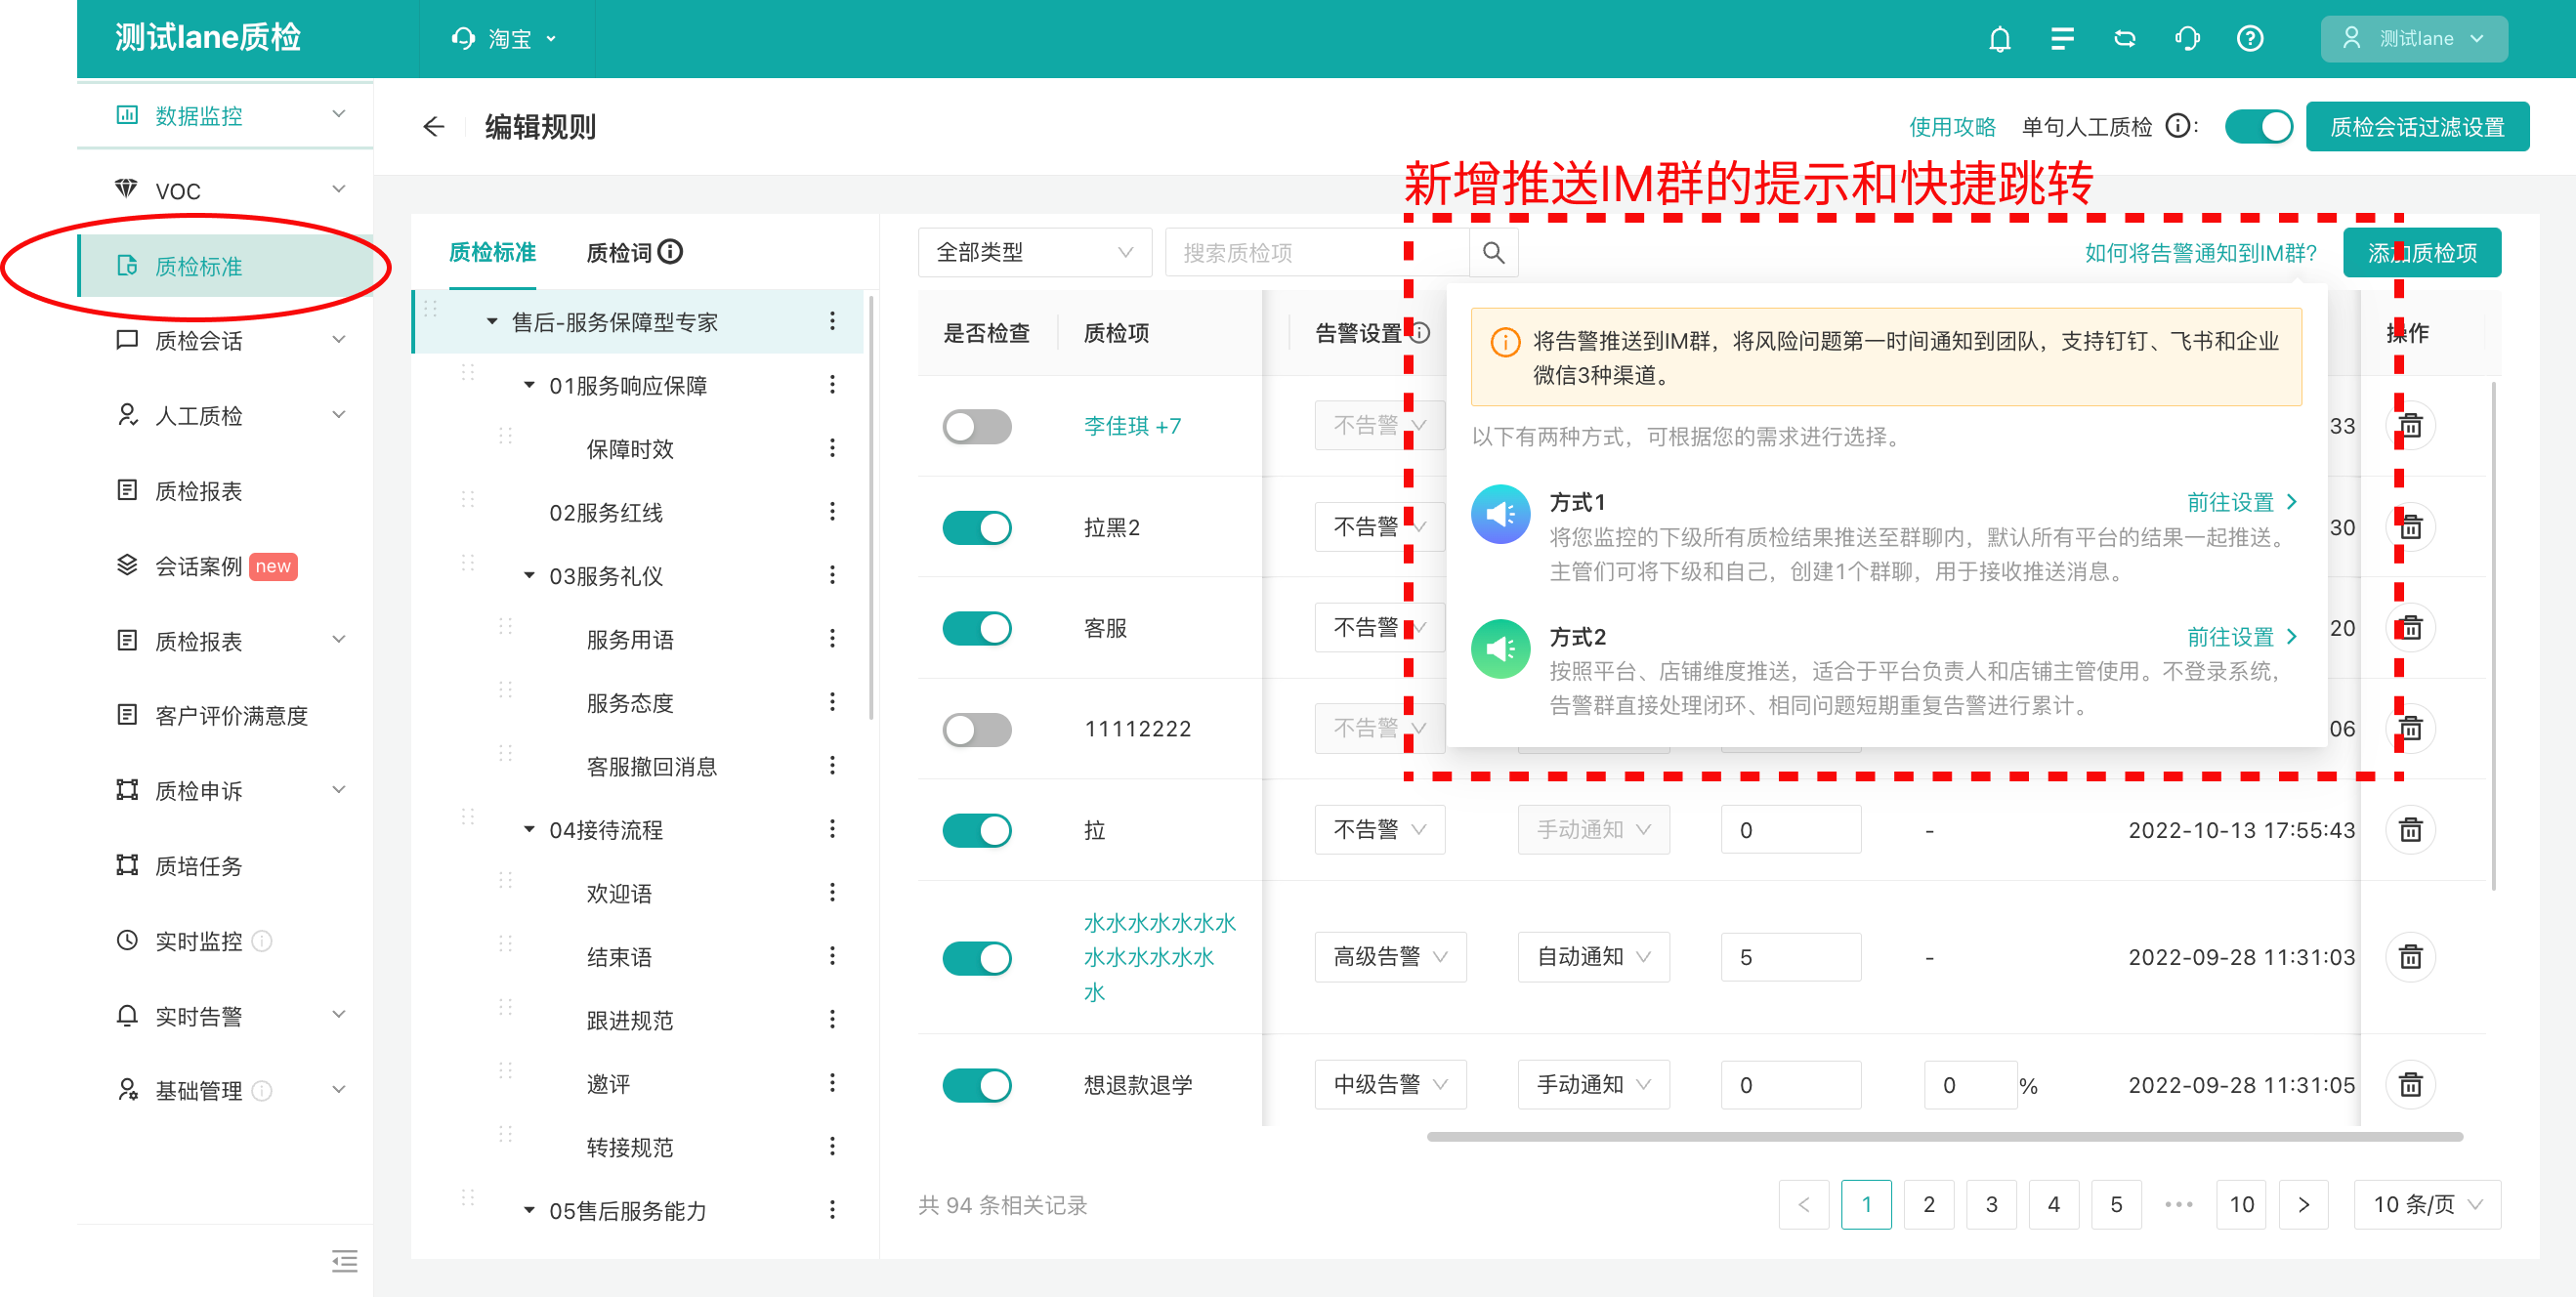The width and height of the screenshot is (2576, 1297).
Task: Open more menu for 欢迎语
Action: [x=832, y=893]
